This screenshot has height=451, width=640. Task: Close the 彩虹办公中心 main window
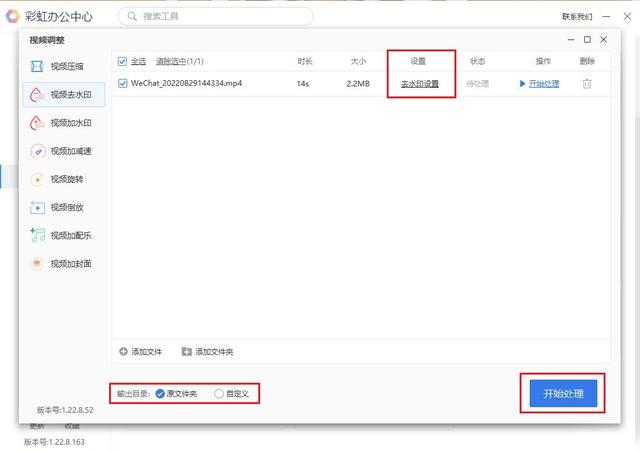[627, 16]
